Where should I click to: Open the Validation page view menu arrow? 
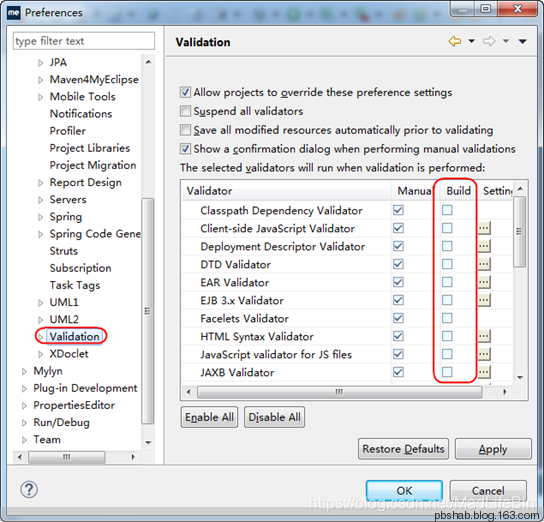(523, 42)
